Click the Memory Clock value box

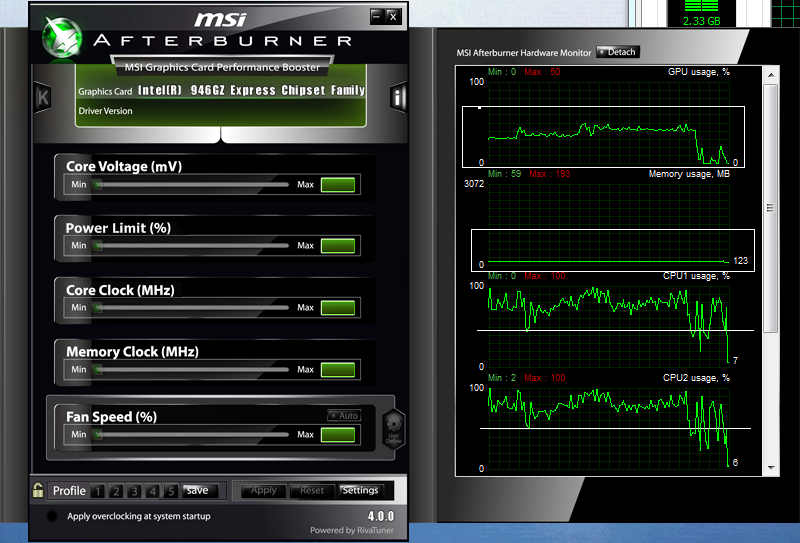pyautogui.click(x=338, y=369)
